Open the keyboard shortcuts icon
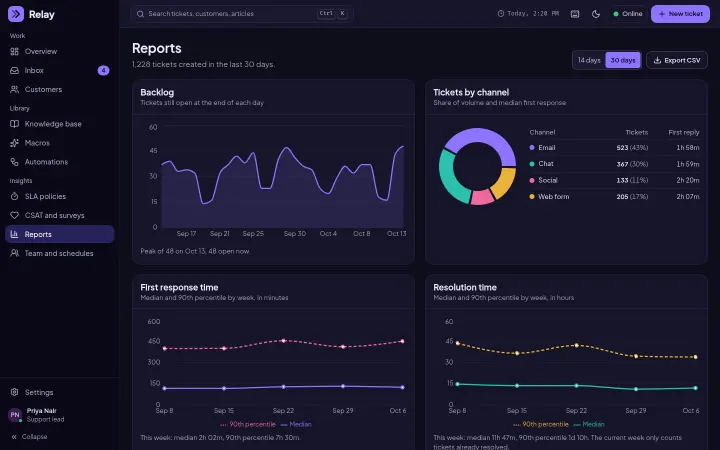 tap(575, 14)
